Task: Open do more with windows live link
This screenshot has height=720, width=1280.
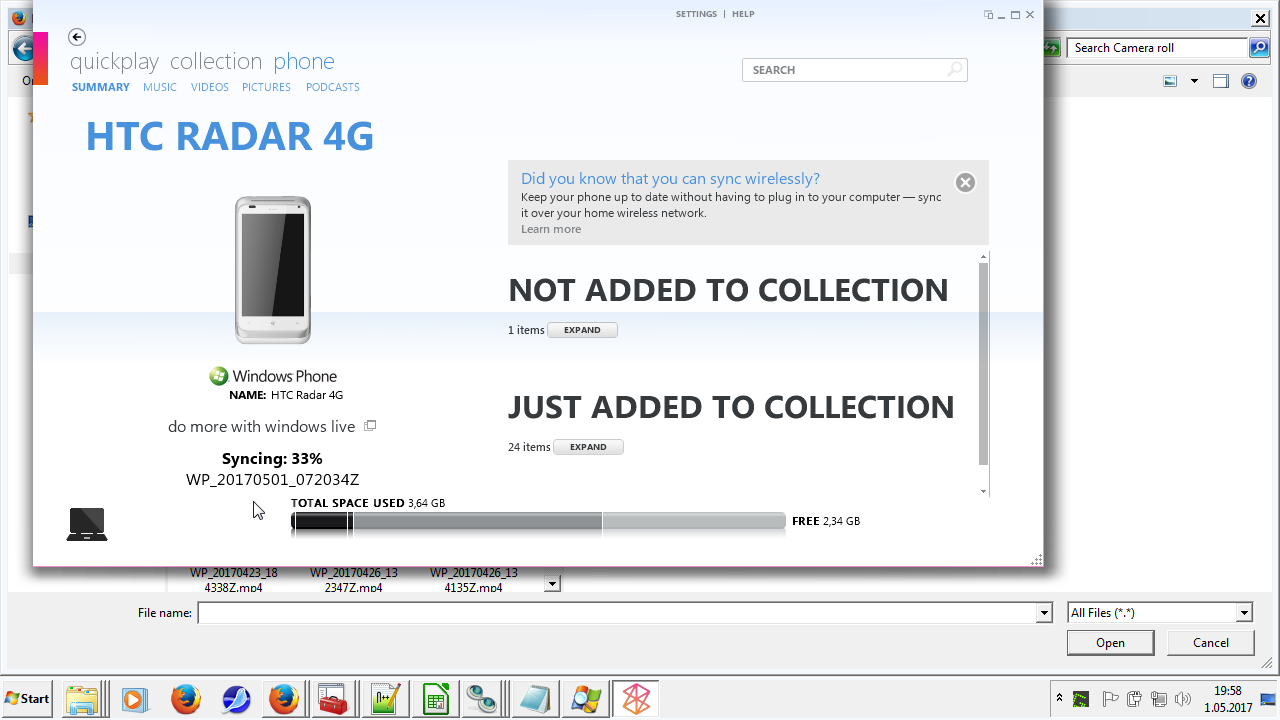Action: 262,427
